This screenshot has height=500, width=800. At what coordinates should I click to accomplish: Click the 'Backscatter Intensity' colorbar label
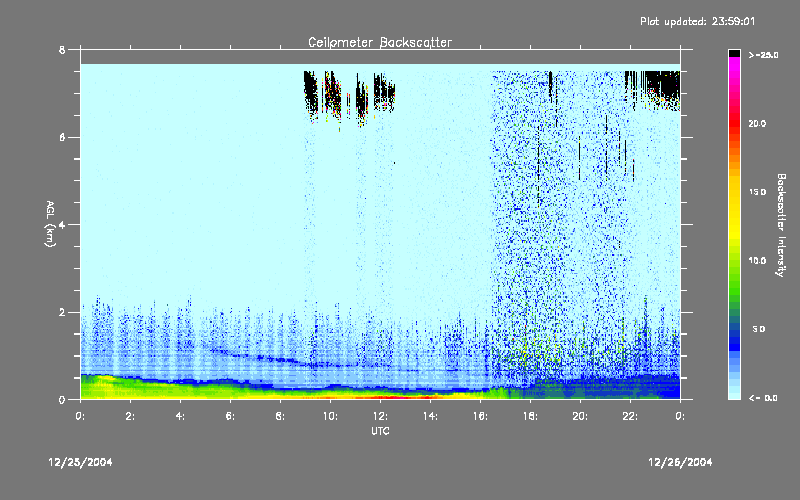pyautogui.click(x=781, y=225)
